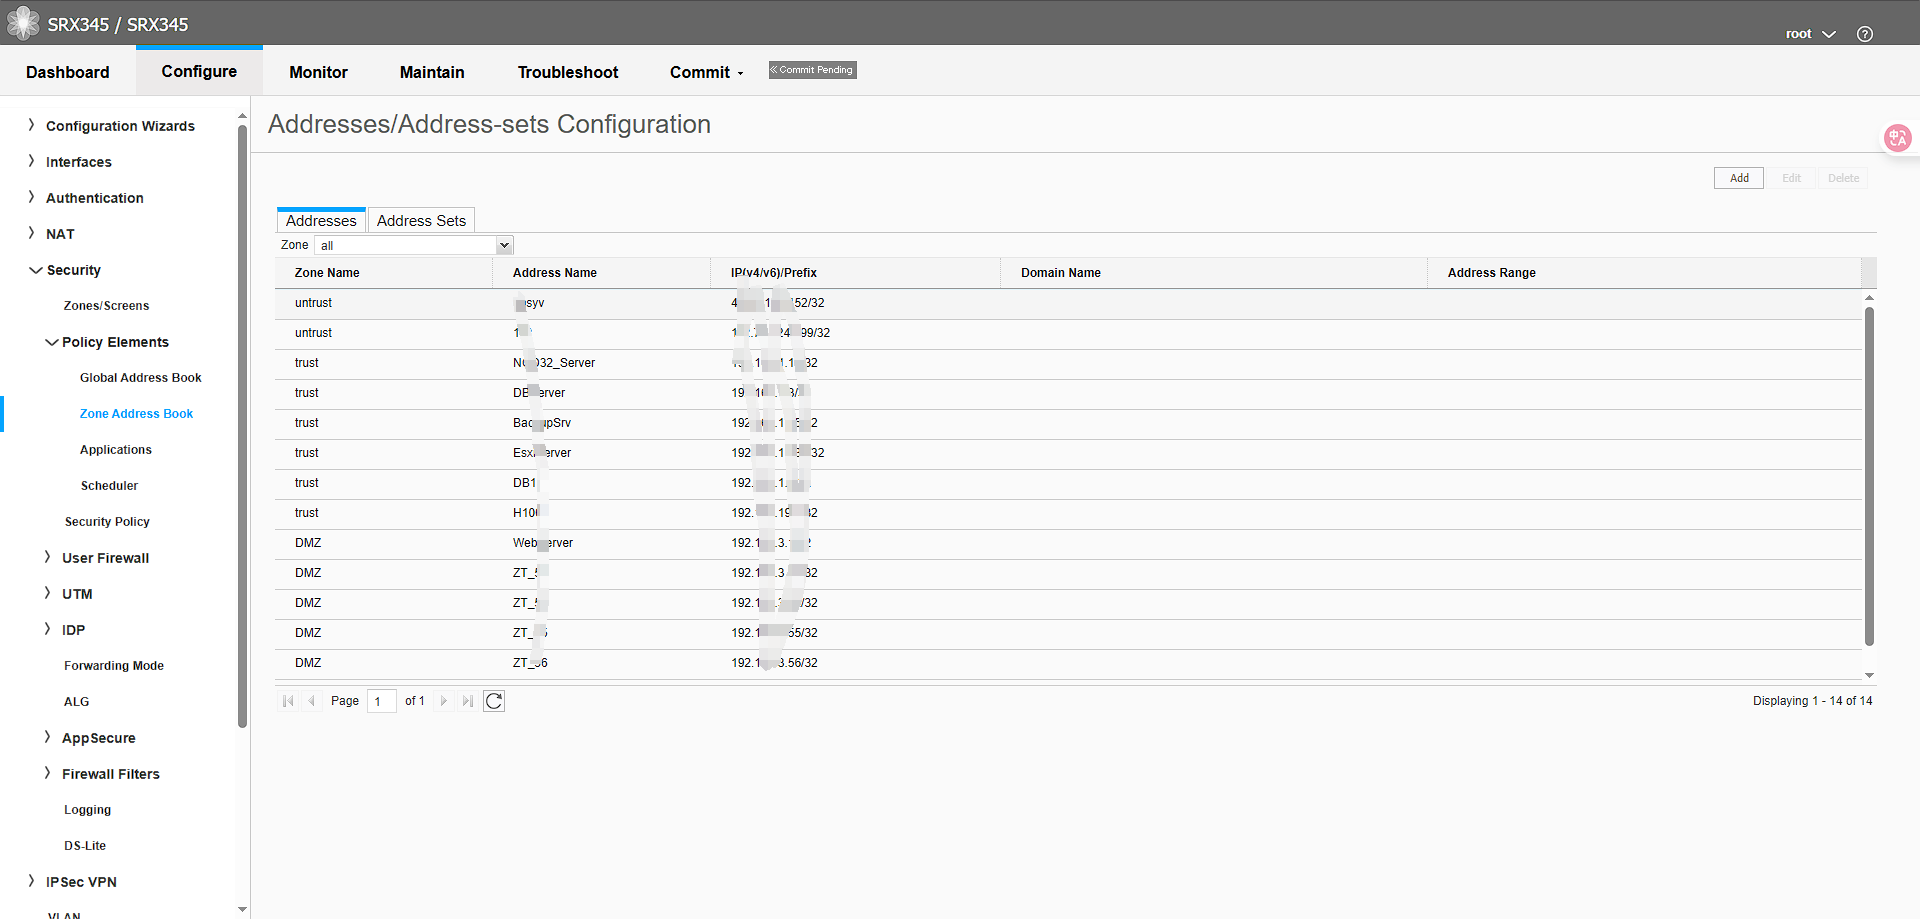Click the Juniper logo in the header
This screenshot has width=1920, height=919.
coord(22,22)
